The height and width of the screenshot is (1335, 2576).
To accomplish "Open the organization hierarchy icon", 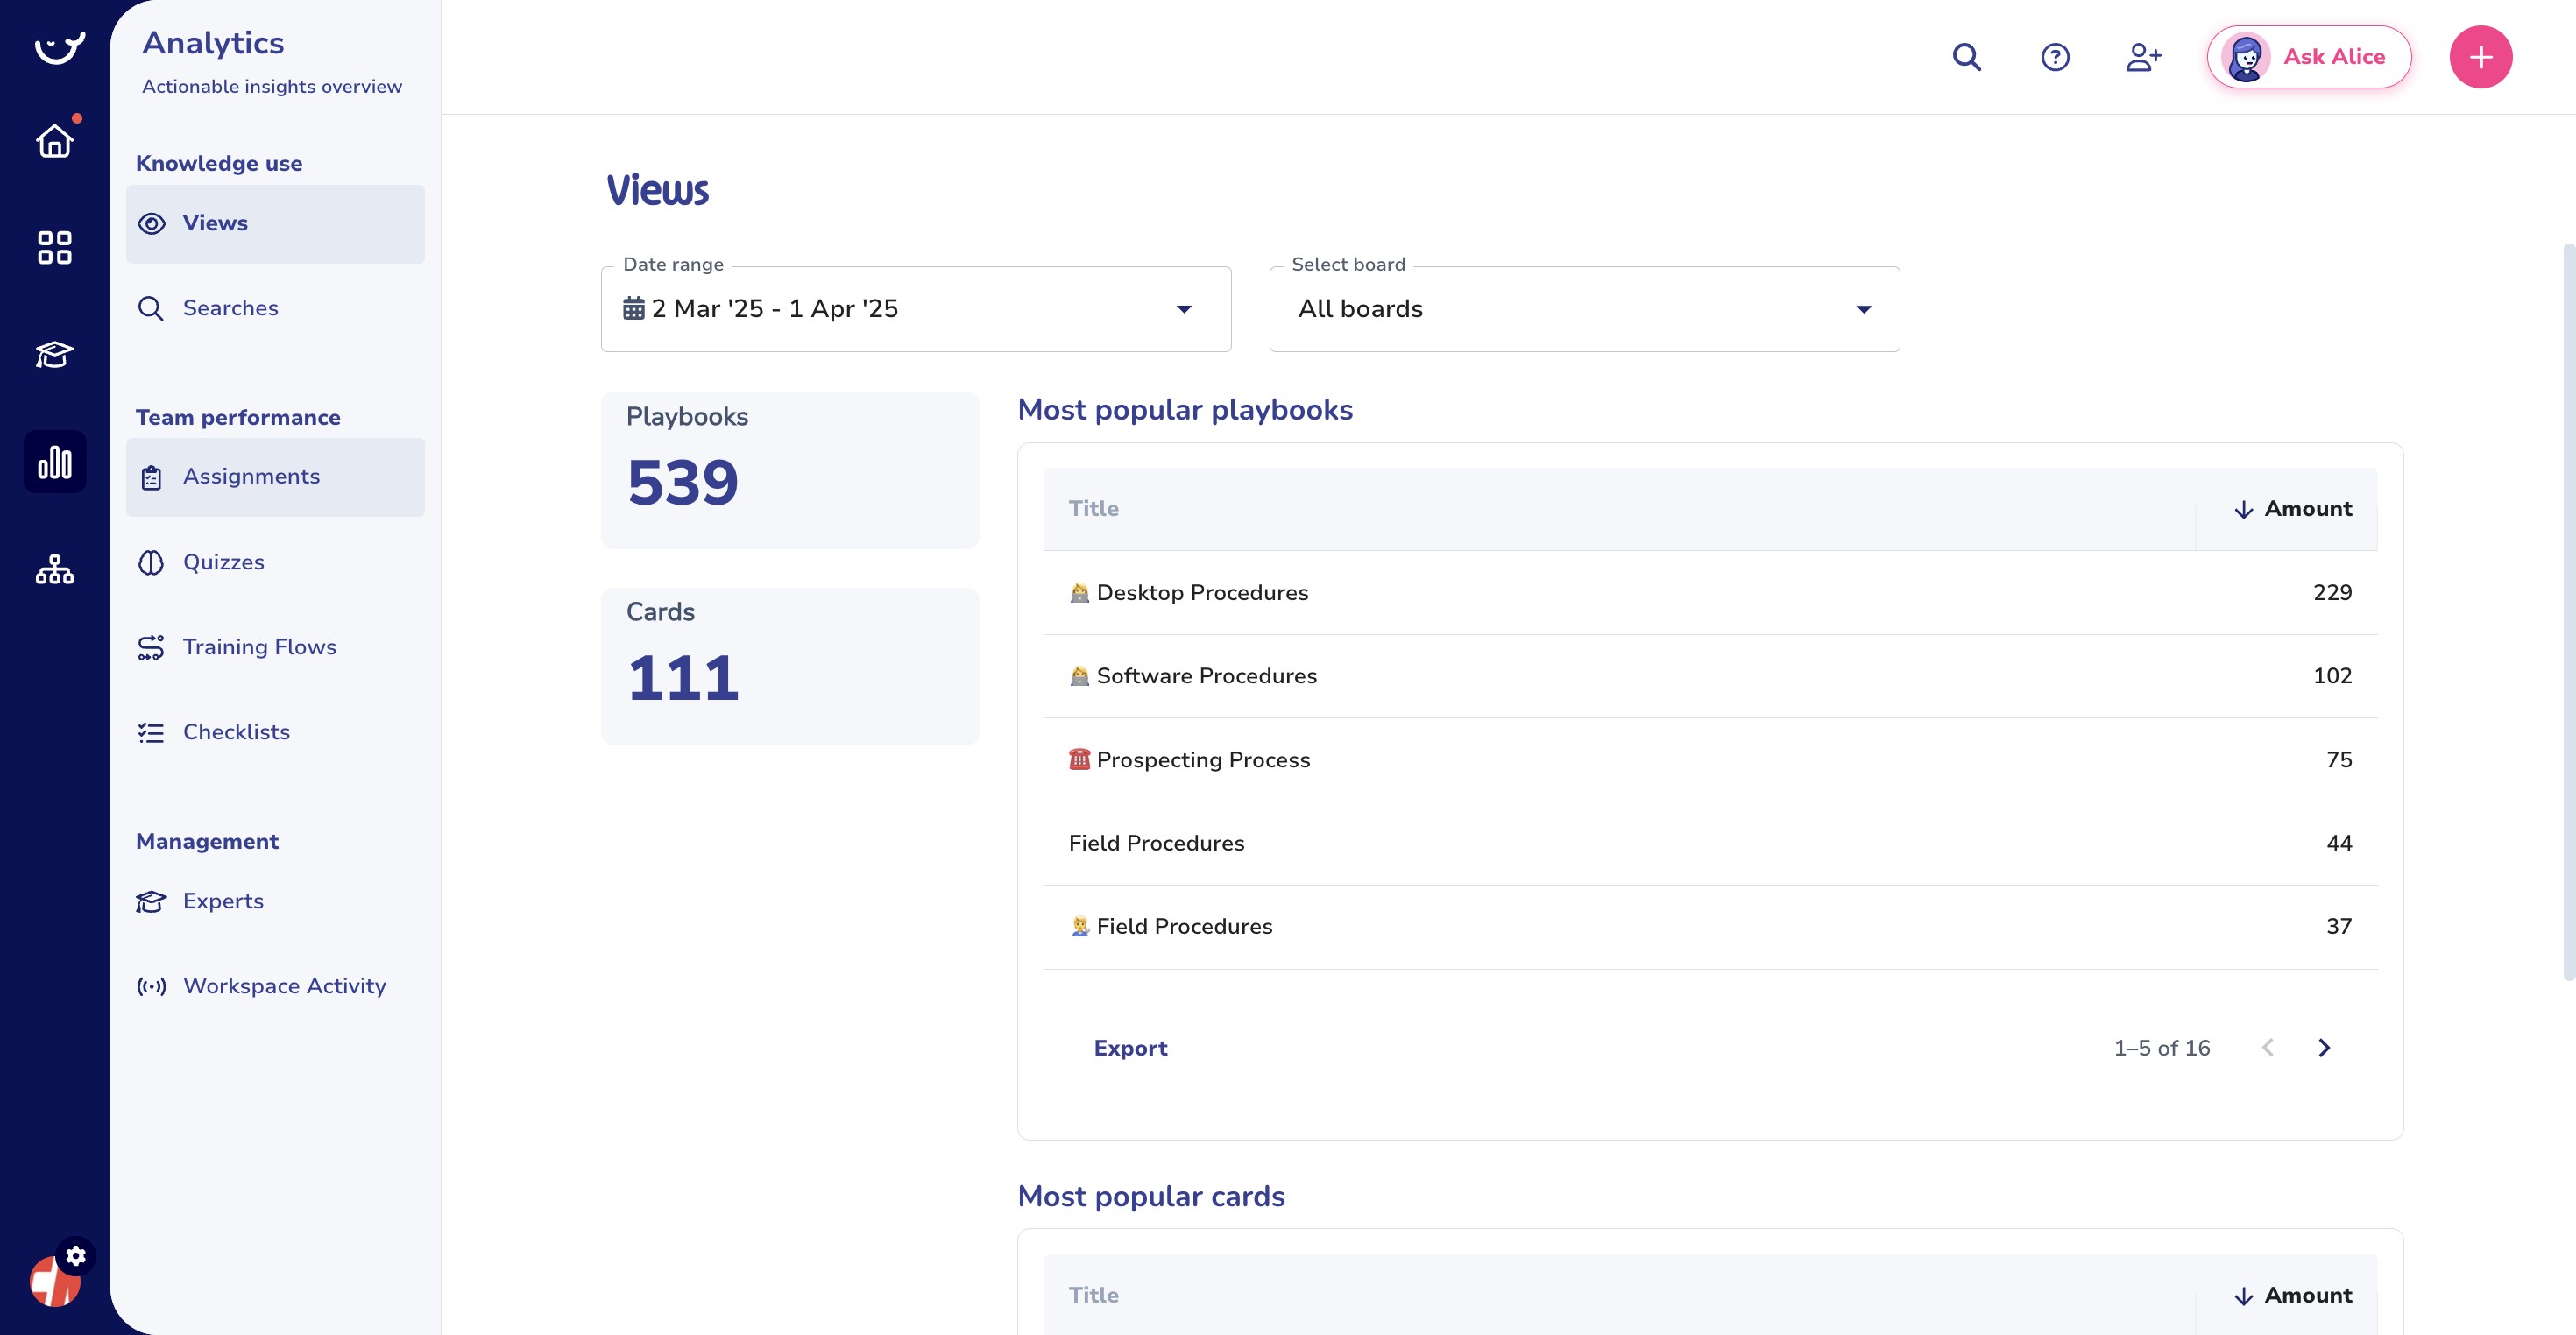I will pos(55,569).
